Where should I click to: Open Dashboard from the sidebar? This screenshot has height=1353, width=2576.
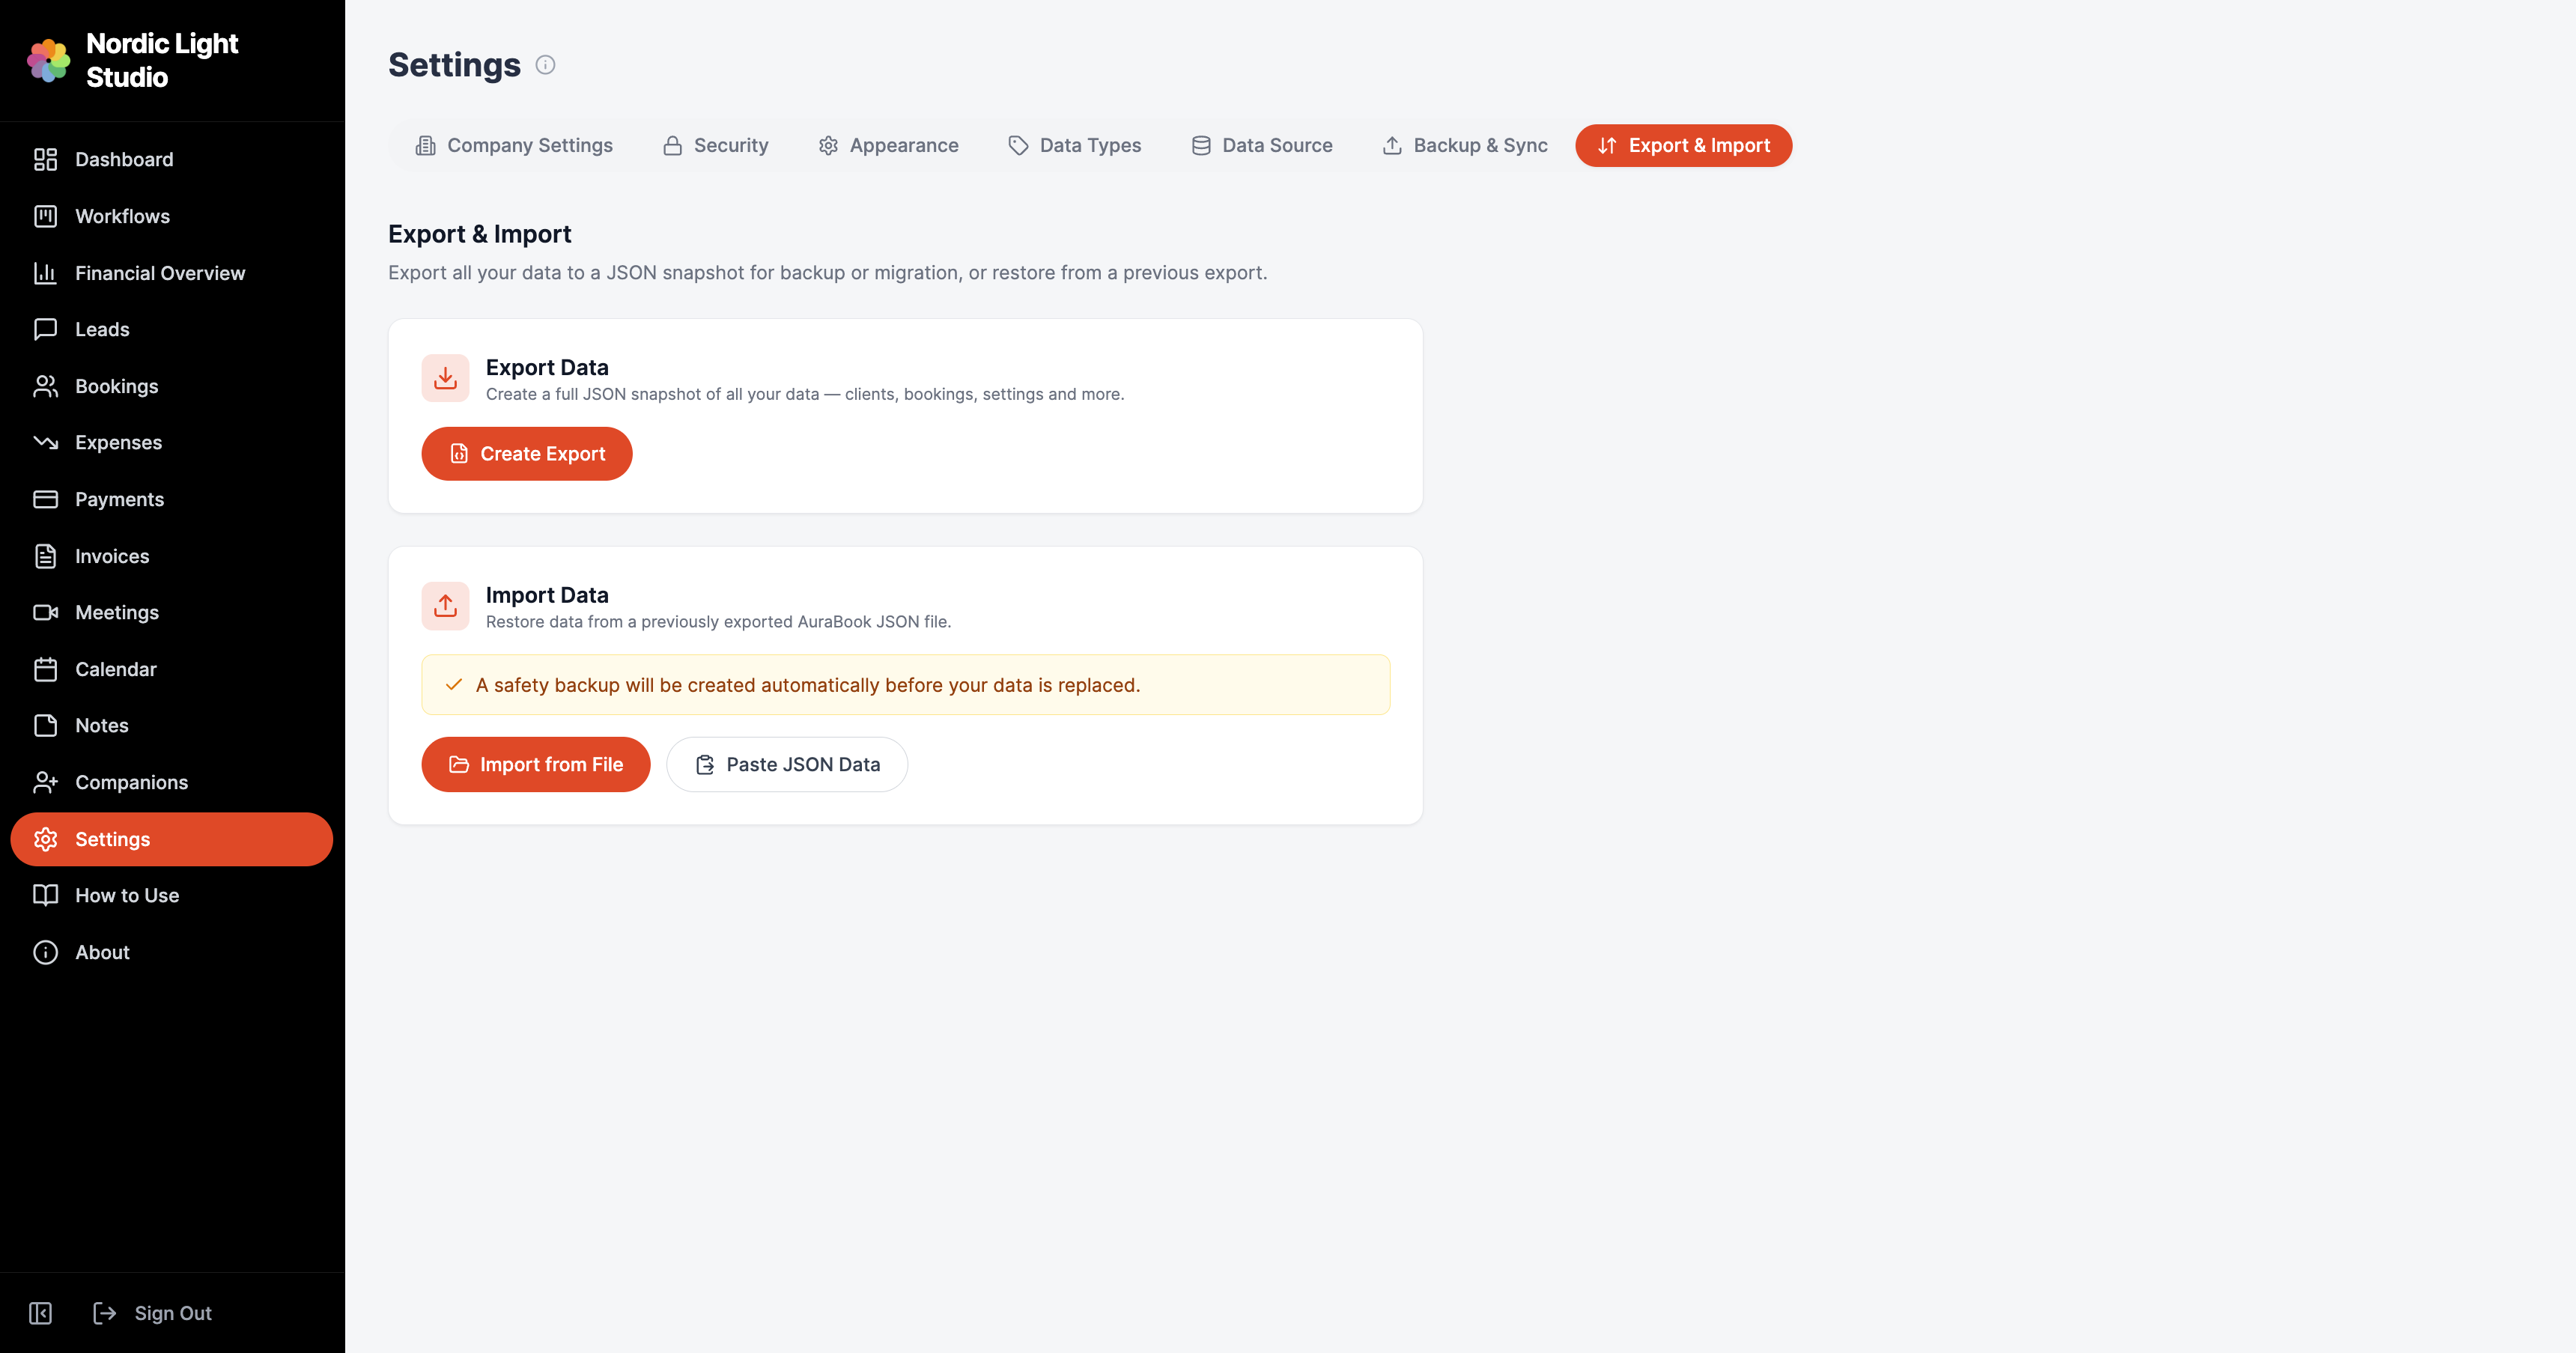tap(124, 159)
